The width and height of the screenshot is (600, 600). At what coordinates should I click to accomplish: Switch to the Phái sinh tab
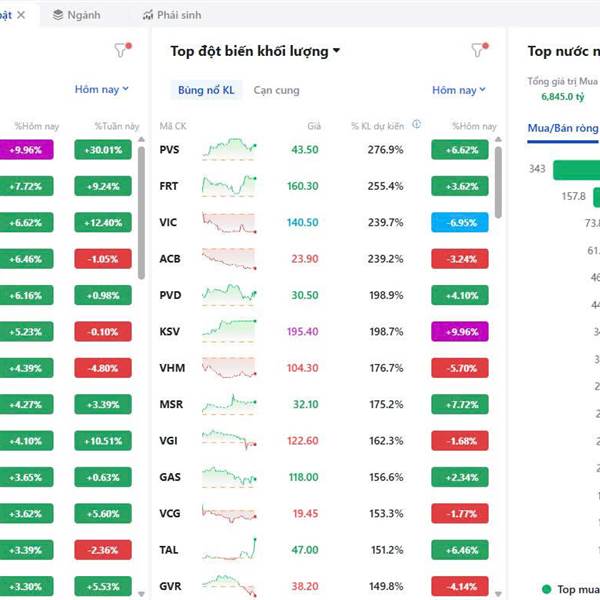172,15
